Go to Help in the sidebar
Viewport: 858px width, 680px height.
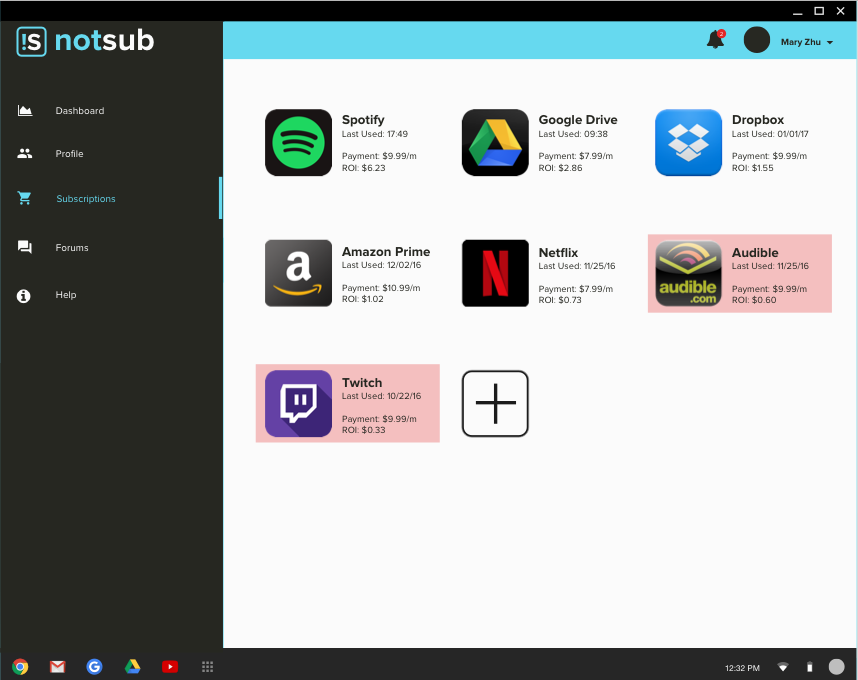(66, 295)
